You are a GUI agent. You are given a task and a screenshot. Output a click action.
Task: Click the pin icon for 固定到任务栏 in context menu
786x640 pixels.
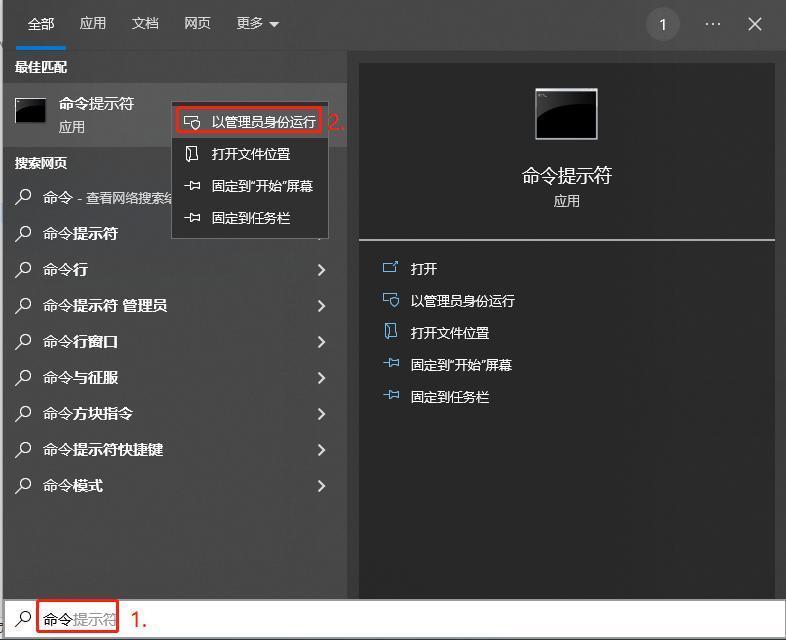[x=193, y=218]
